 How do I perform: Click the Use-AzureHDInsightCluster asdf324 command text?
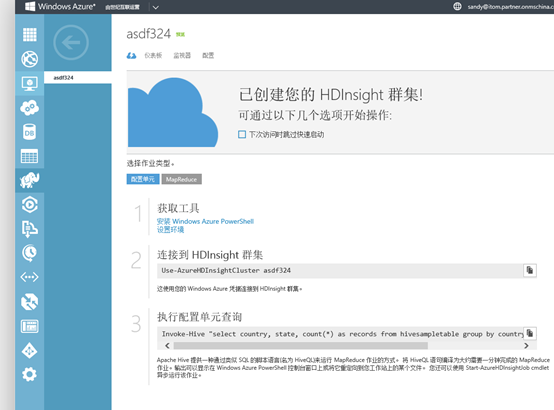tap(226, 270)
